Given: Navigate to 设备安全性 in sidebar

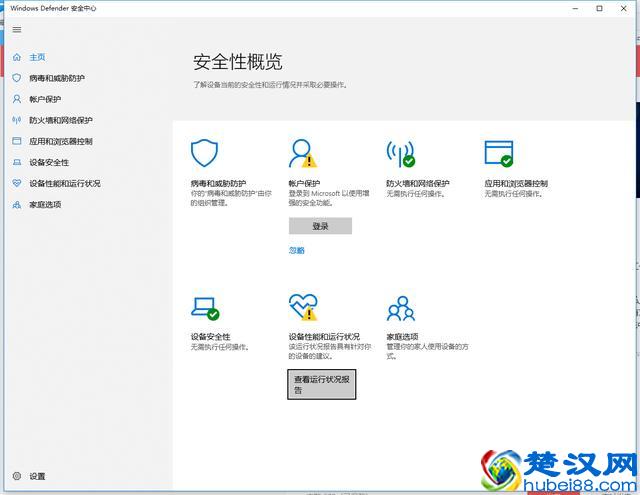Looking at the screenshot, I should tap(49, 162).
